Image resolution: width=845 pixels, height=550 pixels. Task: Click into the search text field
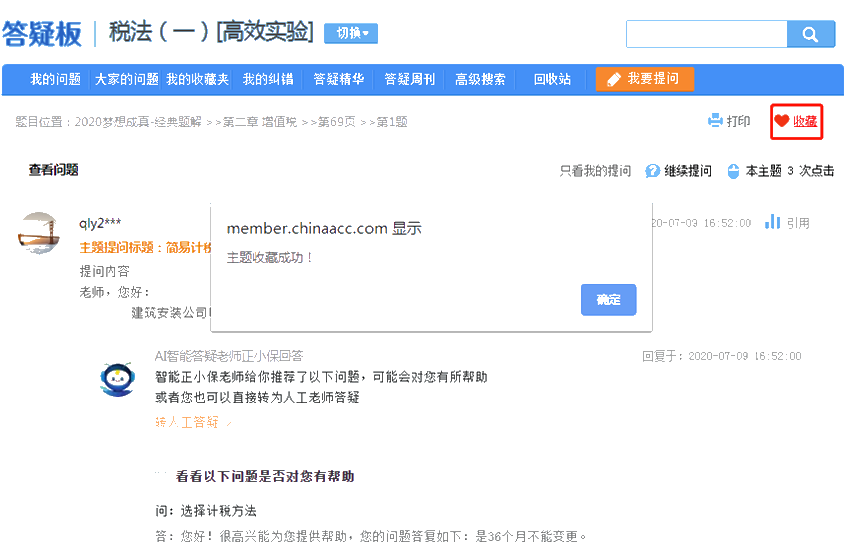705,34
